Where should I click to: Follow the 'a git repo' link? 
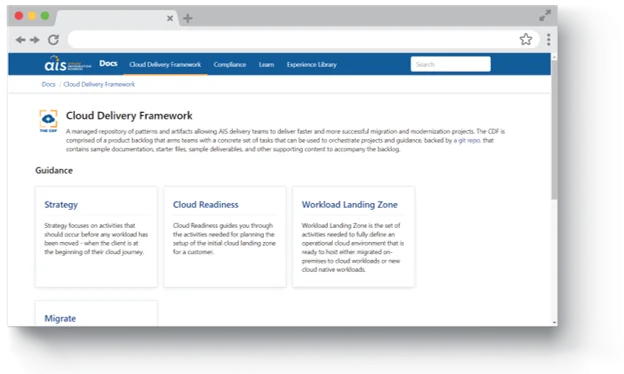point(466,140)
